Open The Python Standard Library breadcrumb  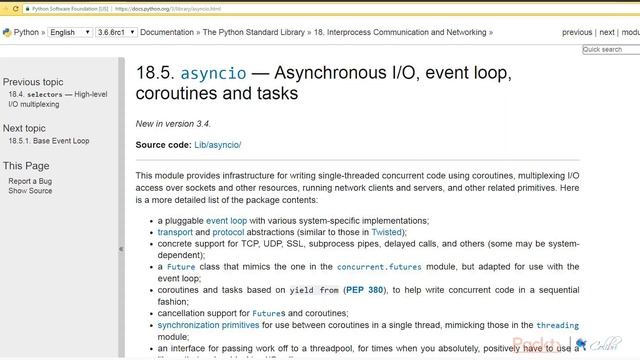[x=254, y=32]
